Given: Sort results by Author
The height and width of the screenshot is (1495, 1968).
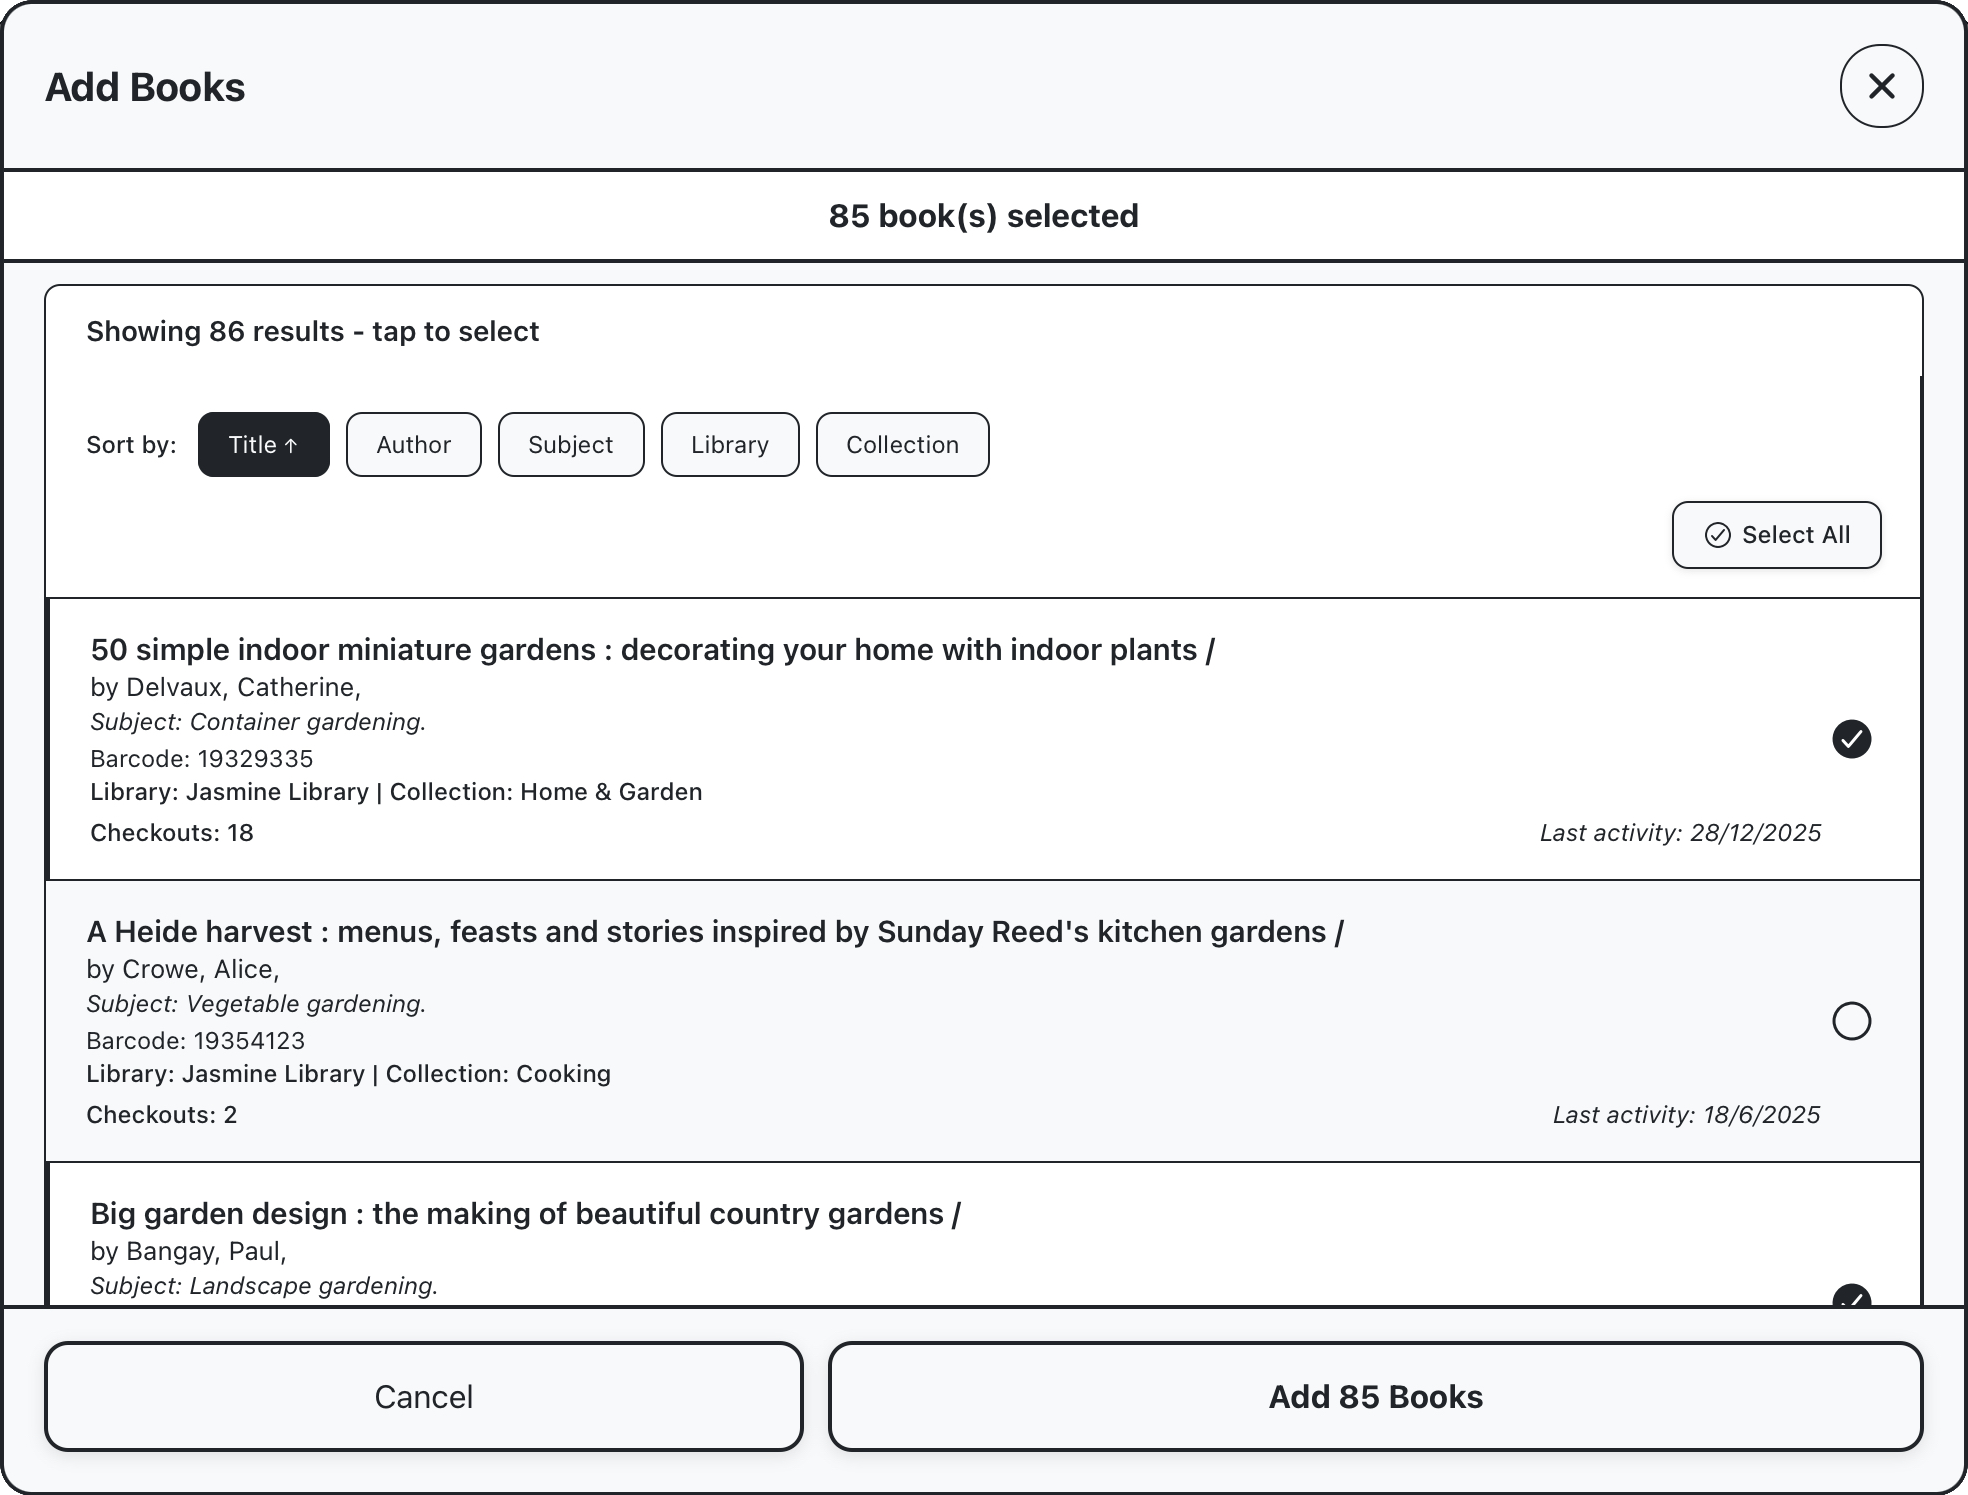Looking at the screenshot, I should pos(413,445).
